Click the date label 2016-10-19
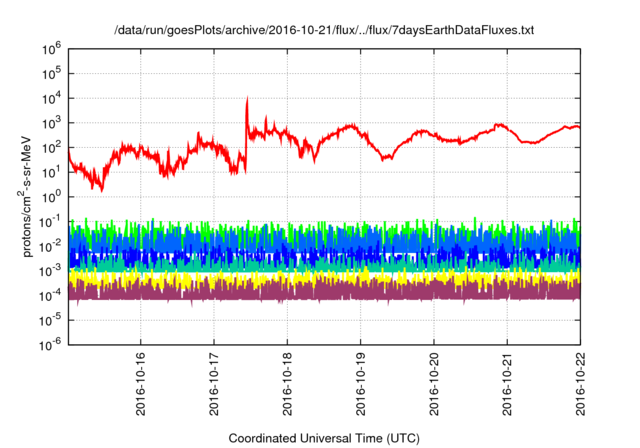Screen dimensions: 640x448 (x=360, y=384)
